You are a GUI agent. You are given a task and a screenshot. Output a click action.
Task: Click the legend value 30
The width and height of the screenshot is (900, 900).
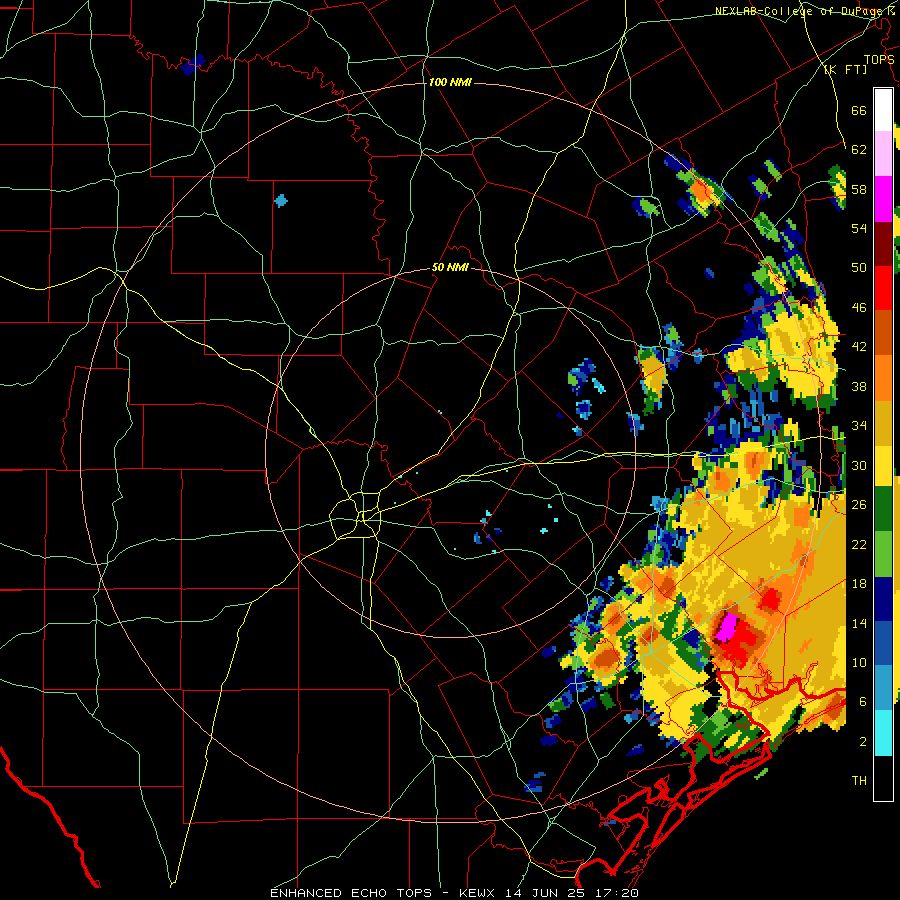pos(859,465)
